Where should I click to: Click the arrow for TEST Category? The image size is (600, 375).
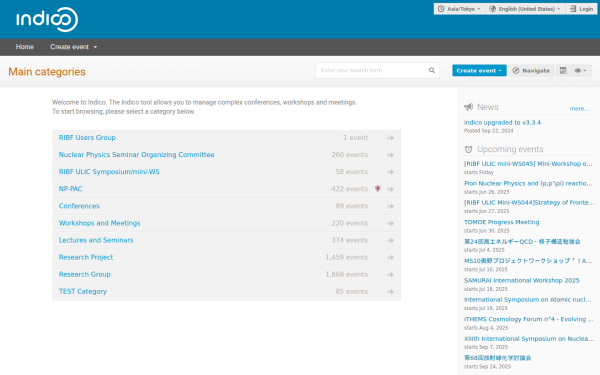pyautogui.click(x=390, y=292)
